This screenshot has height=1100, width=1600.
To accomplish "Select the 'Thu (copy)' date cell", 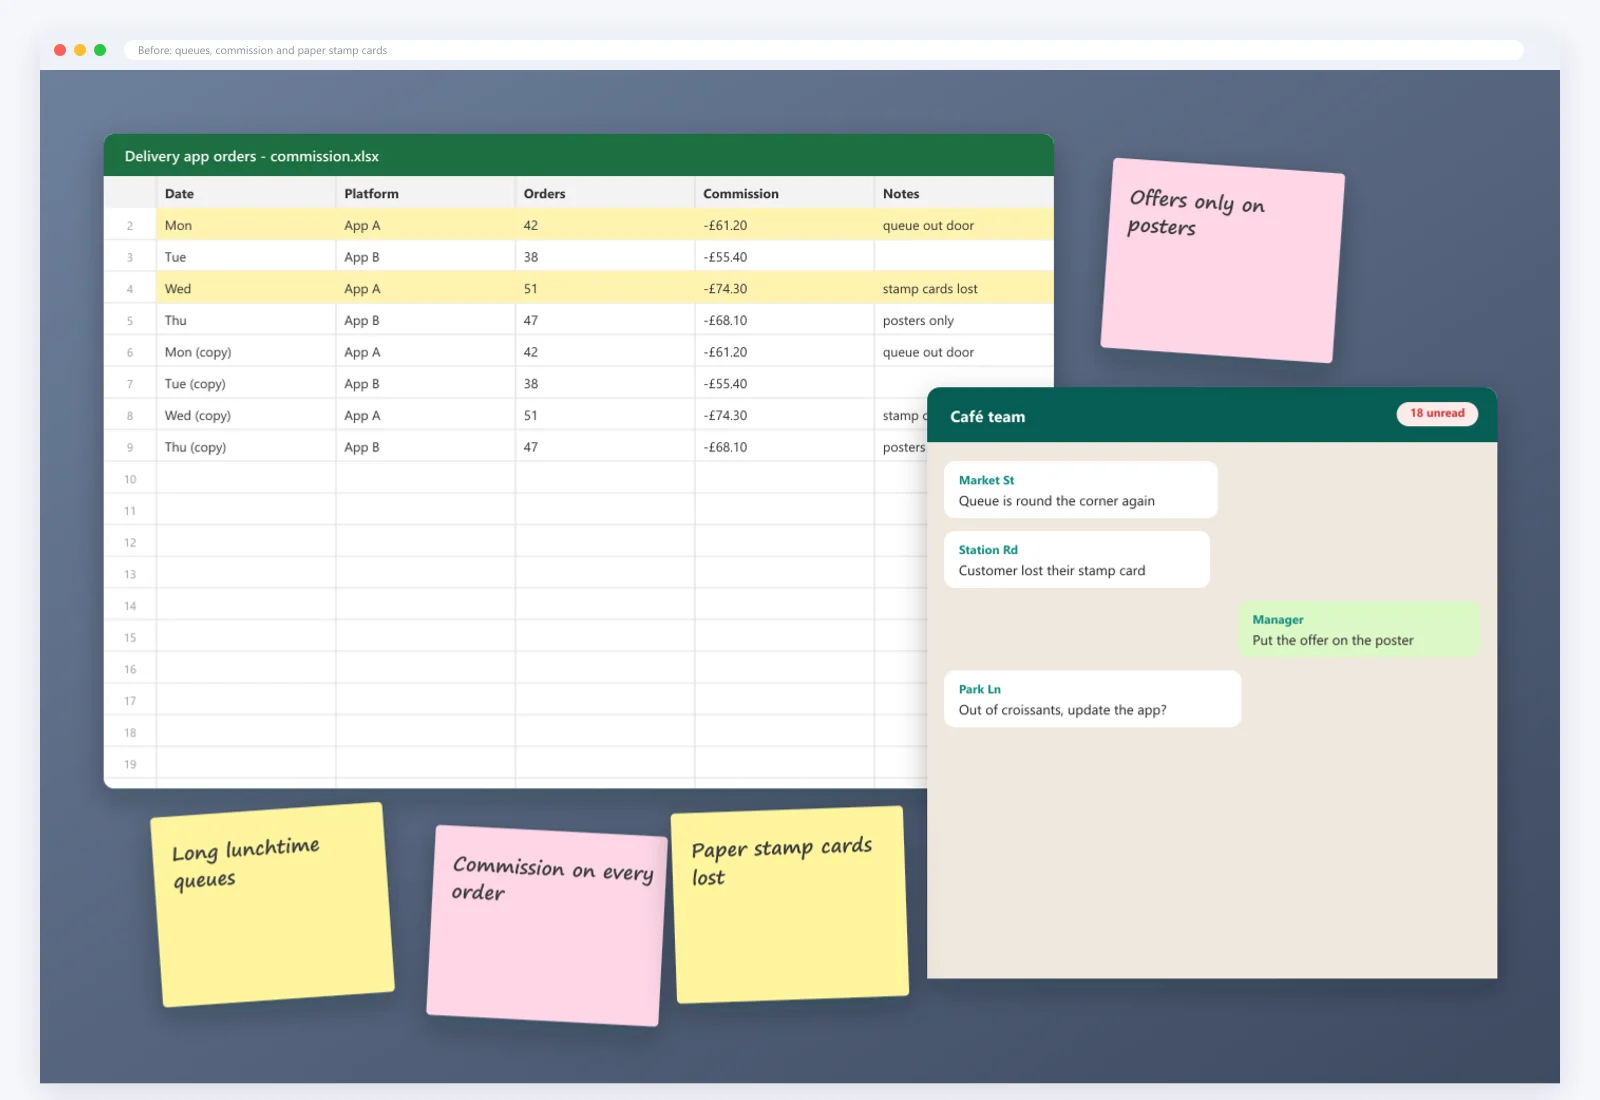I will [246, 447].
